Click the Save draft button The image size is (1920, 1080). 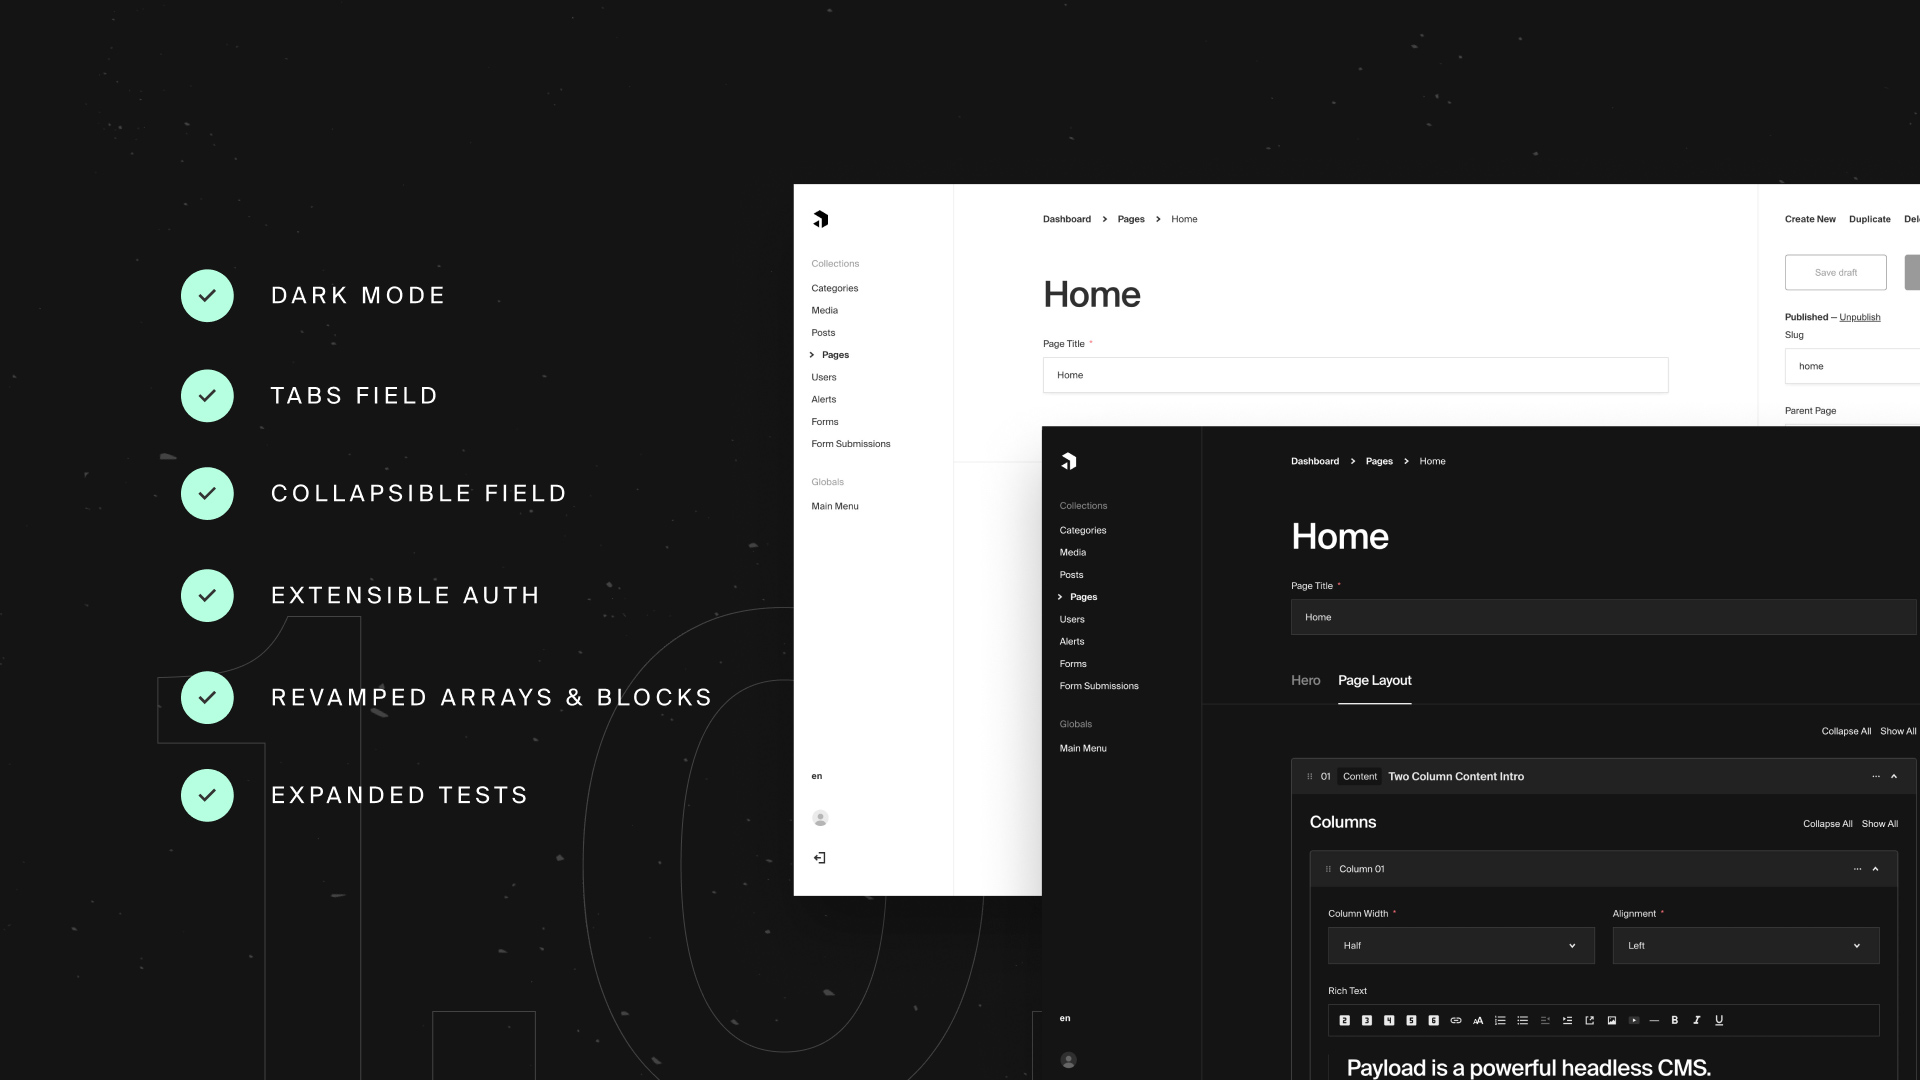pos(1836,272)
